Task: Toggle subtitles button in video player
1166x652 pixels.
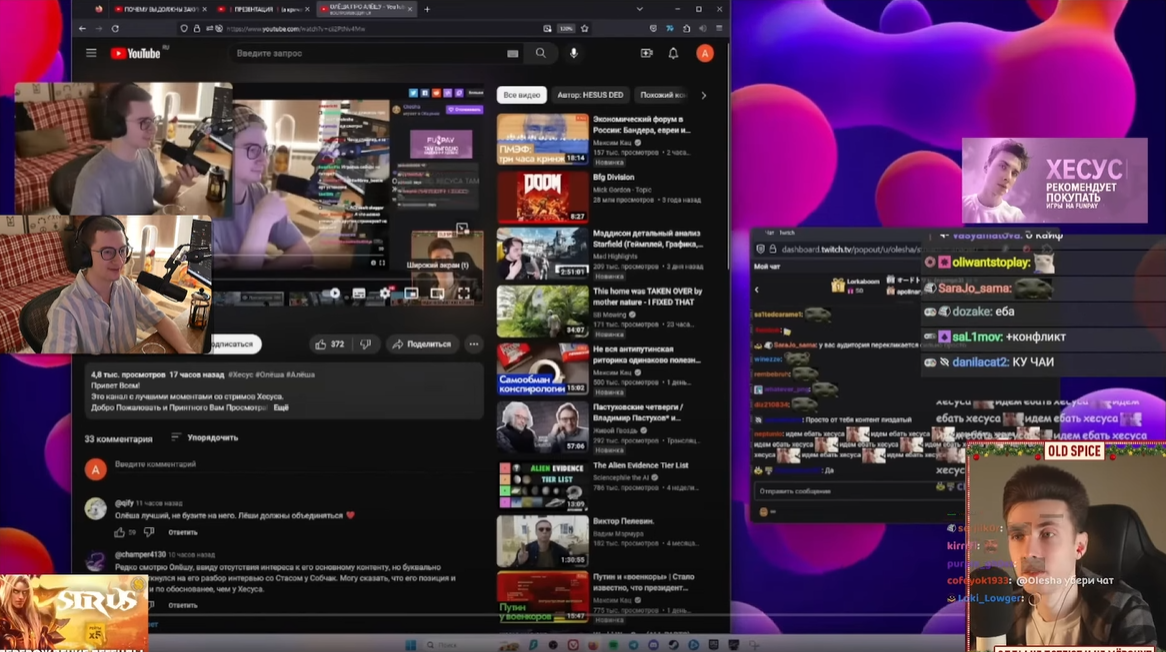Action: 359,293
